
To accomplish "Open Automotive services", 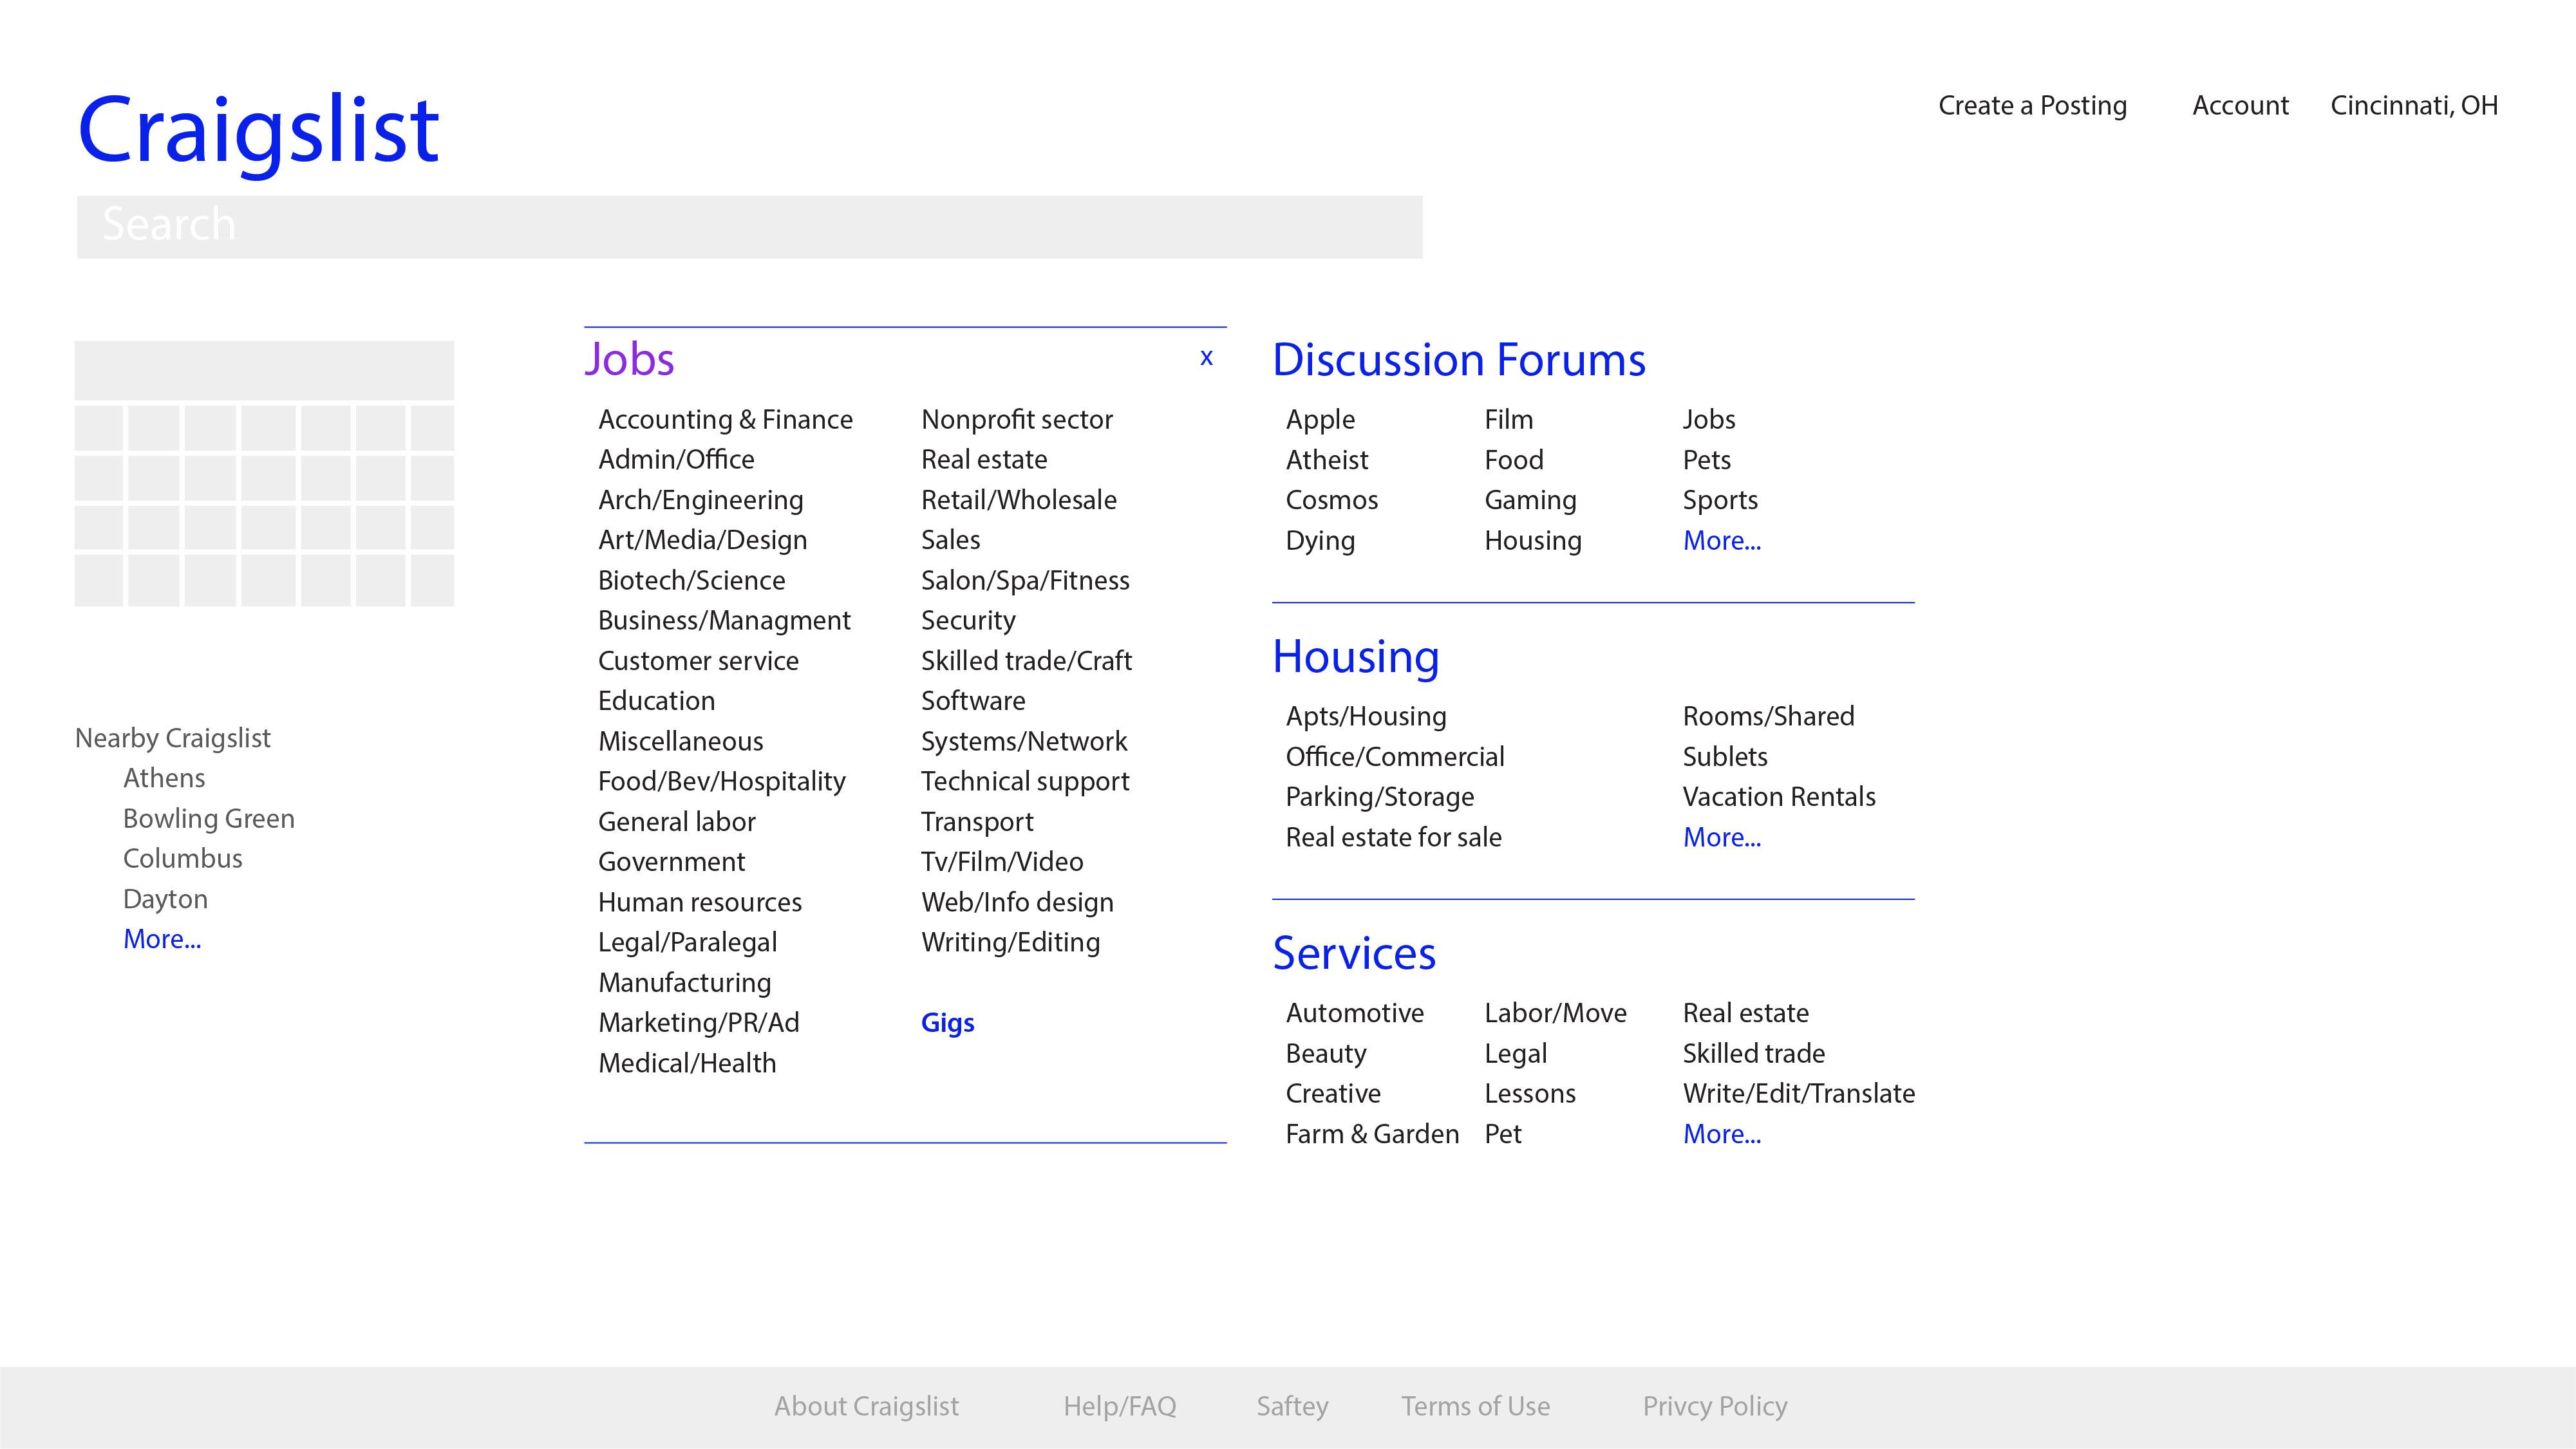I will (1355, 1013).
